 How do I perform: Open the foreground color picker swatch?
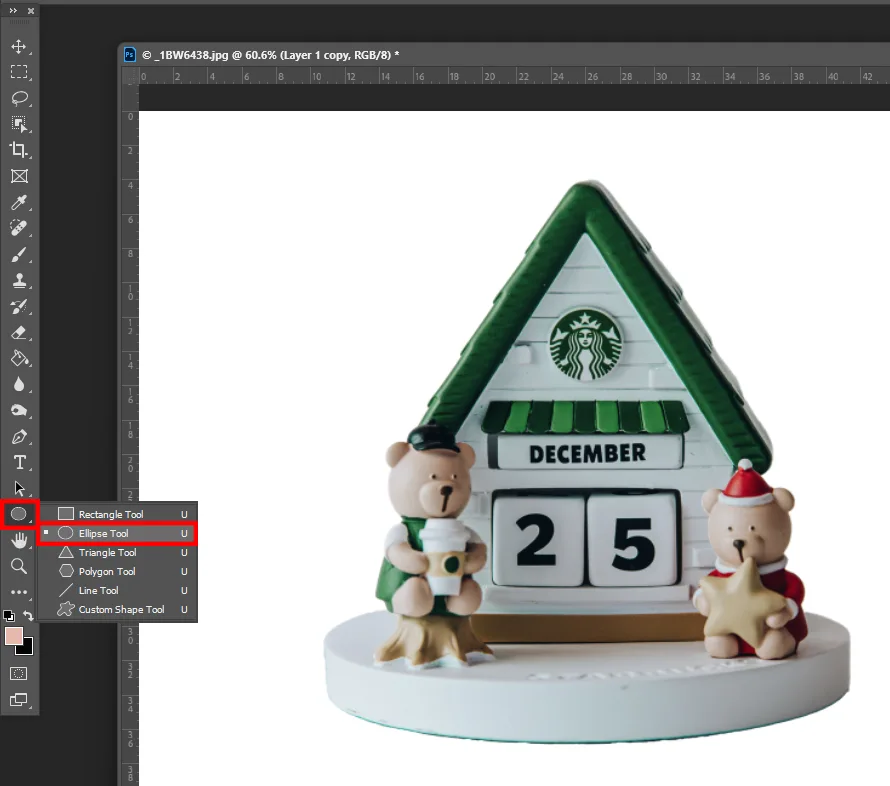click(13, 636)
